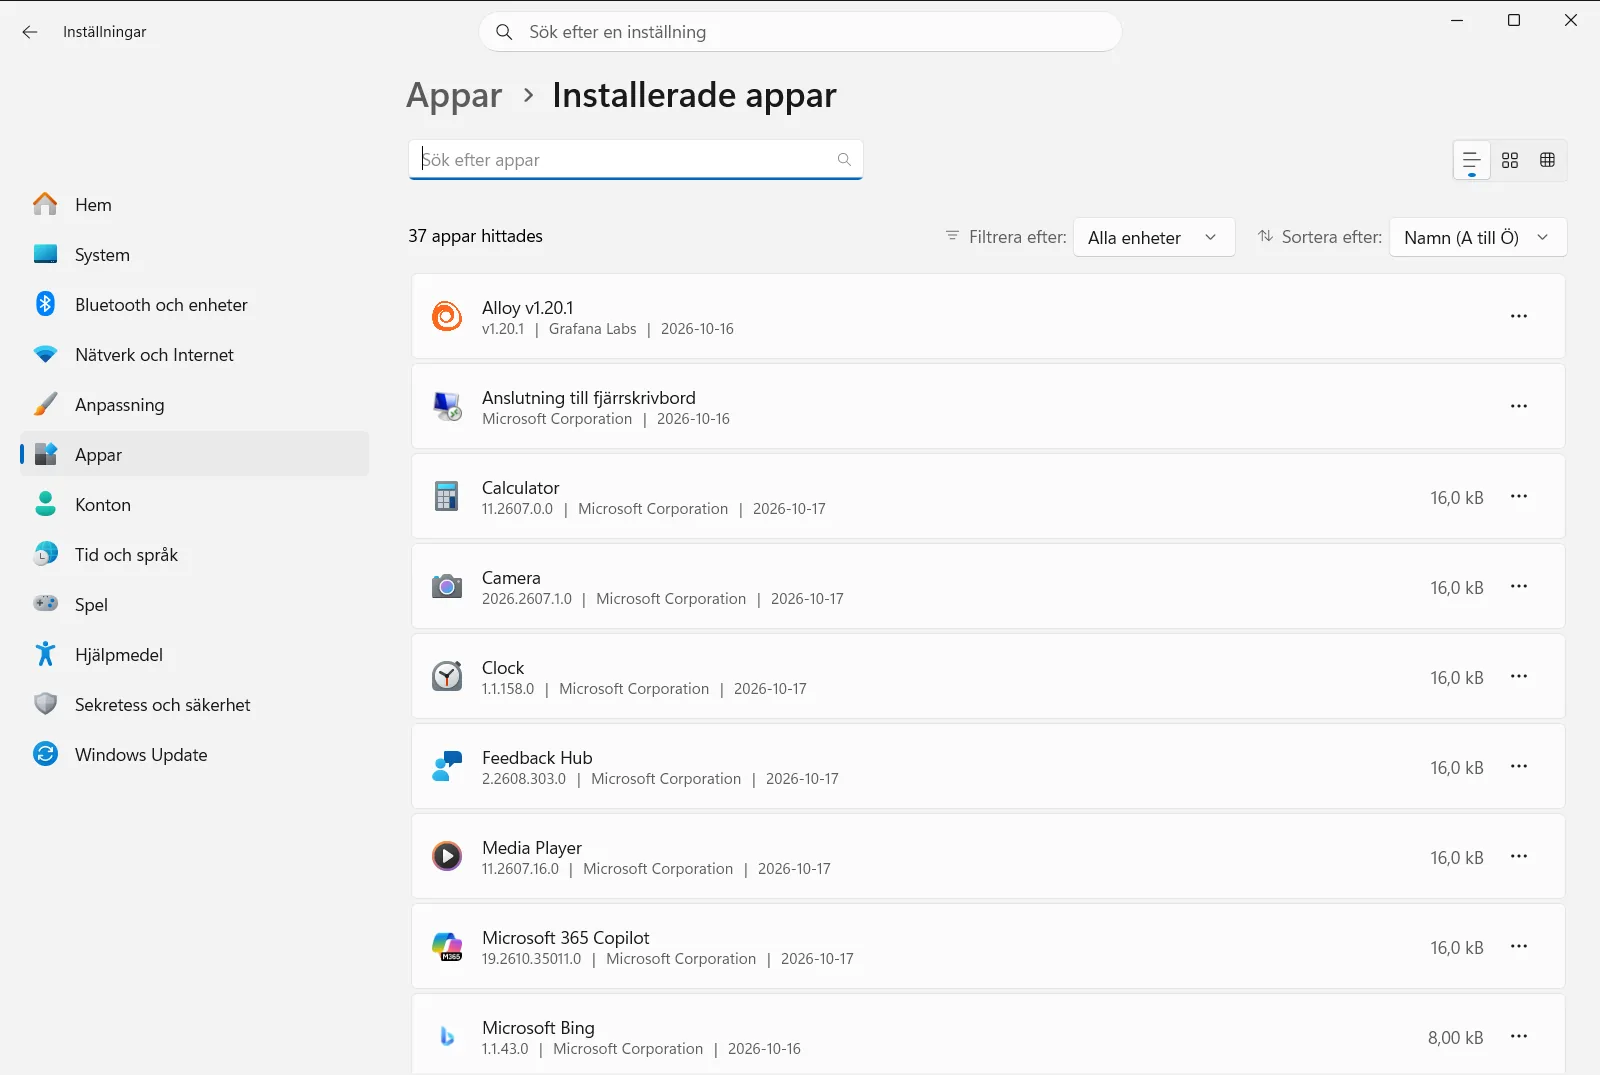Click the Alloy v1.20.1 app icon

click(x=447, y=316)
